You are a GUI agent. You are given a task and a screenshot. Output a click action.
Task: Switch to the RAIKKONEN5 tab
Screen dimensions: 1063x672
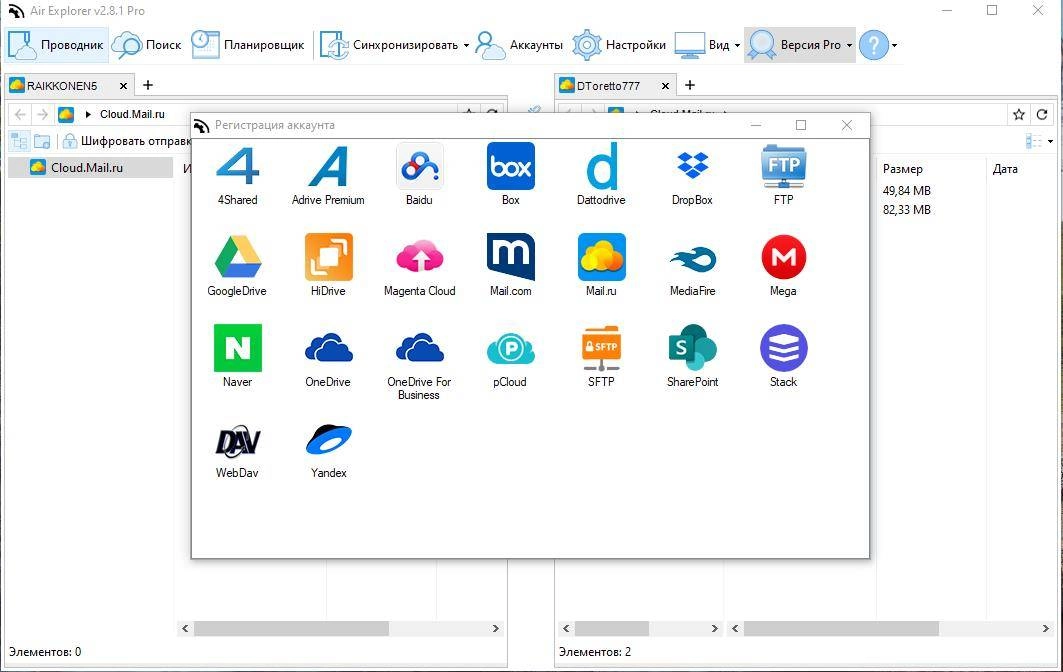pyautogui.click(x=61, y=85)
